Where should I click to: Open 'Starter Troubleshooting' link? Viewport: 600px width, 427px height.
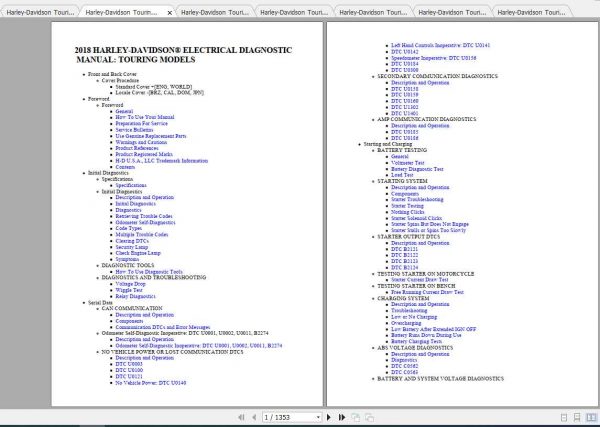point(417,199)
